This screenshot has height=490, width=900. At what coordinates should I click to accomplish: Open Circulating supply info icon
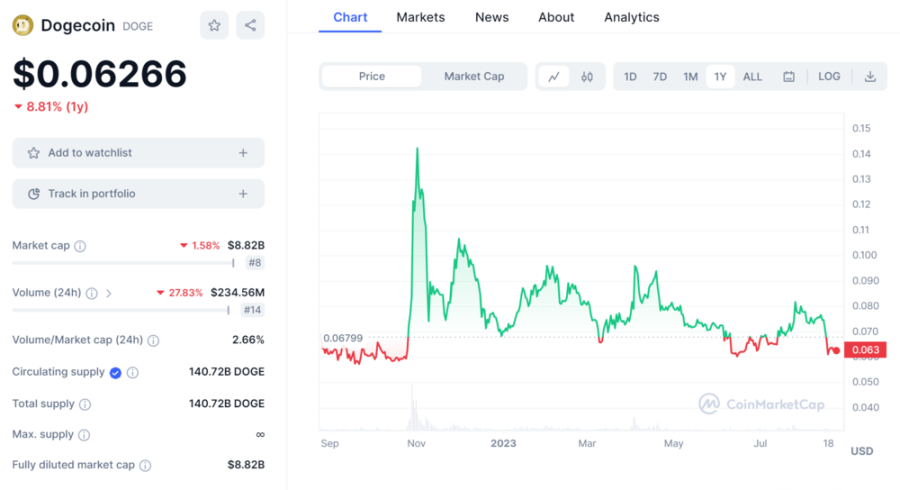[133, 373]
